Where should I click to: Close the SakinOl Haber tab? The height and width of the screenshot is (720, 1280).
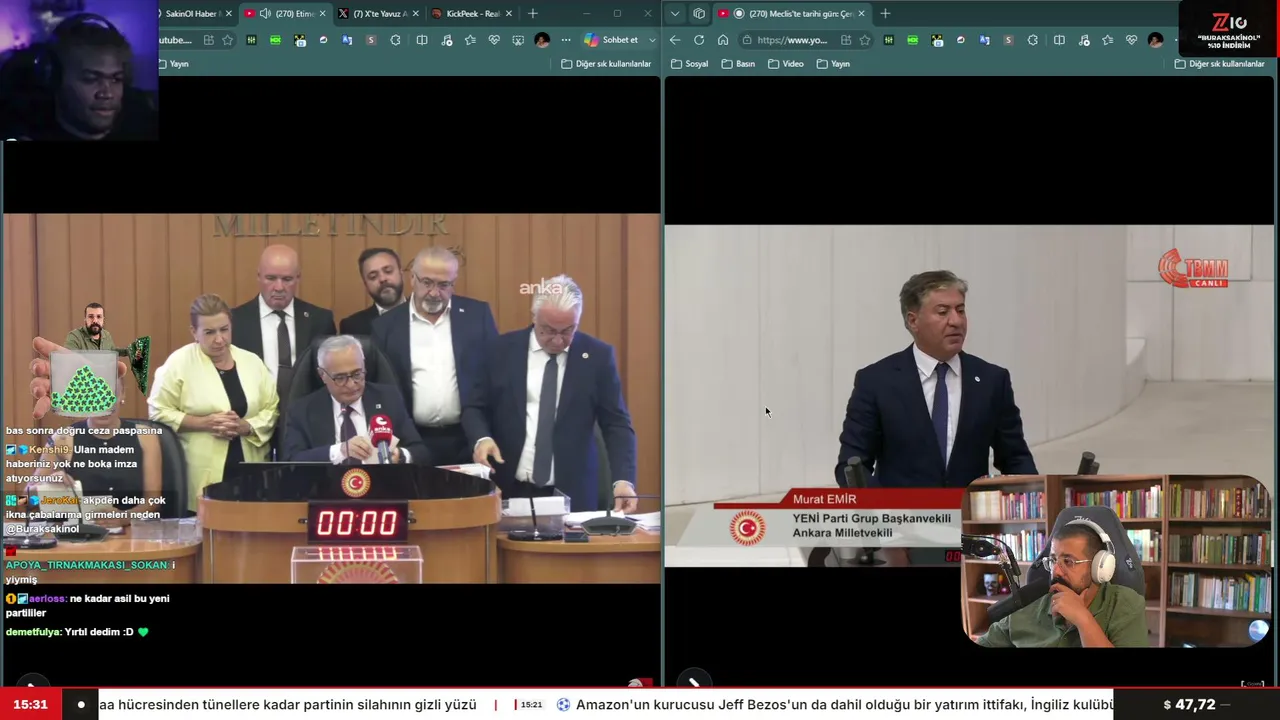tap(229, 14)
